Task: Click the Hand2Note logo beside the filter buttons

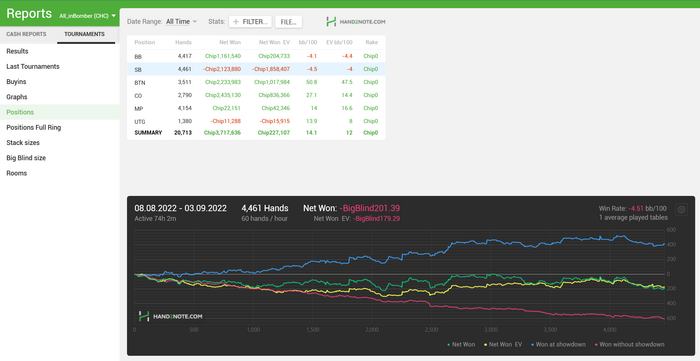Action: coord(356,21)
